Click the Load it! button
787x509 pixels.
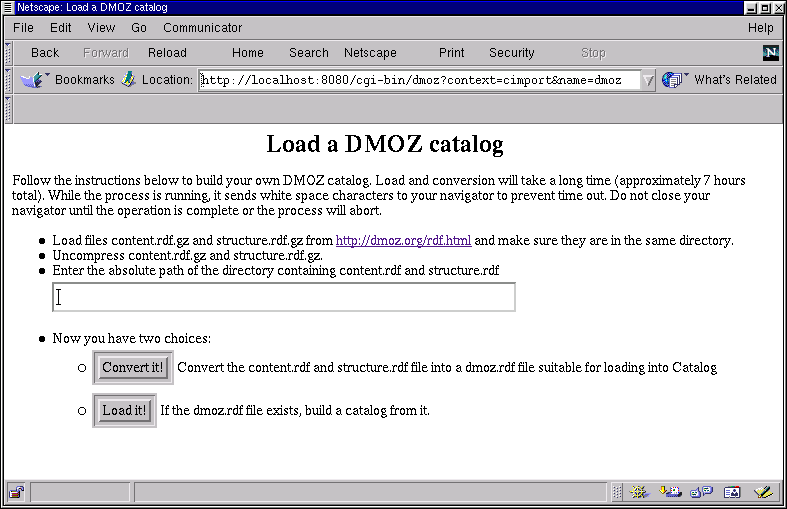pyautogui.click(x=124, y=411)
